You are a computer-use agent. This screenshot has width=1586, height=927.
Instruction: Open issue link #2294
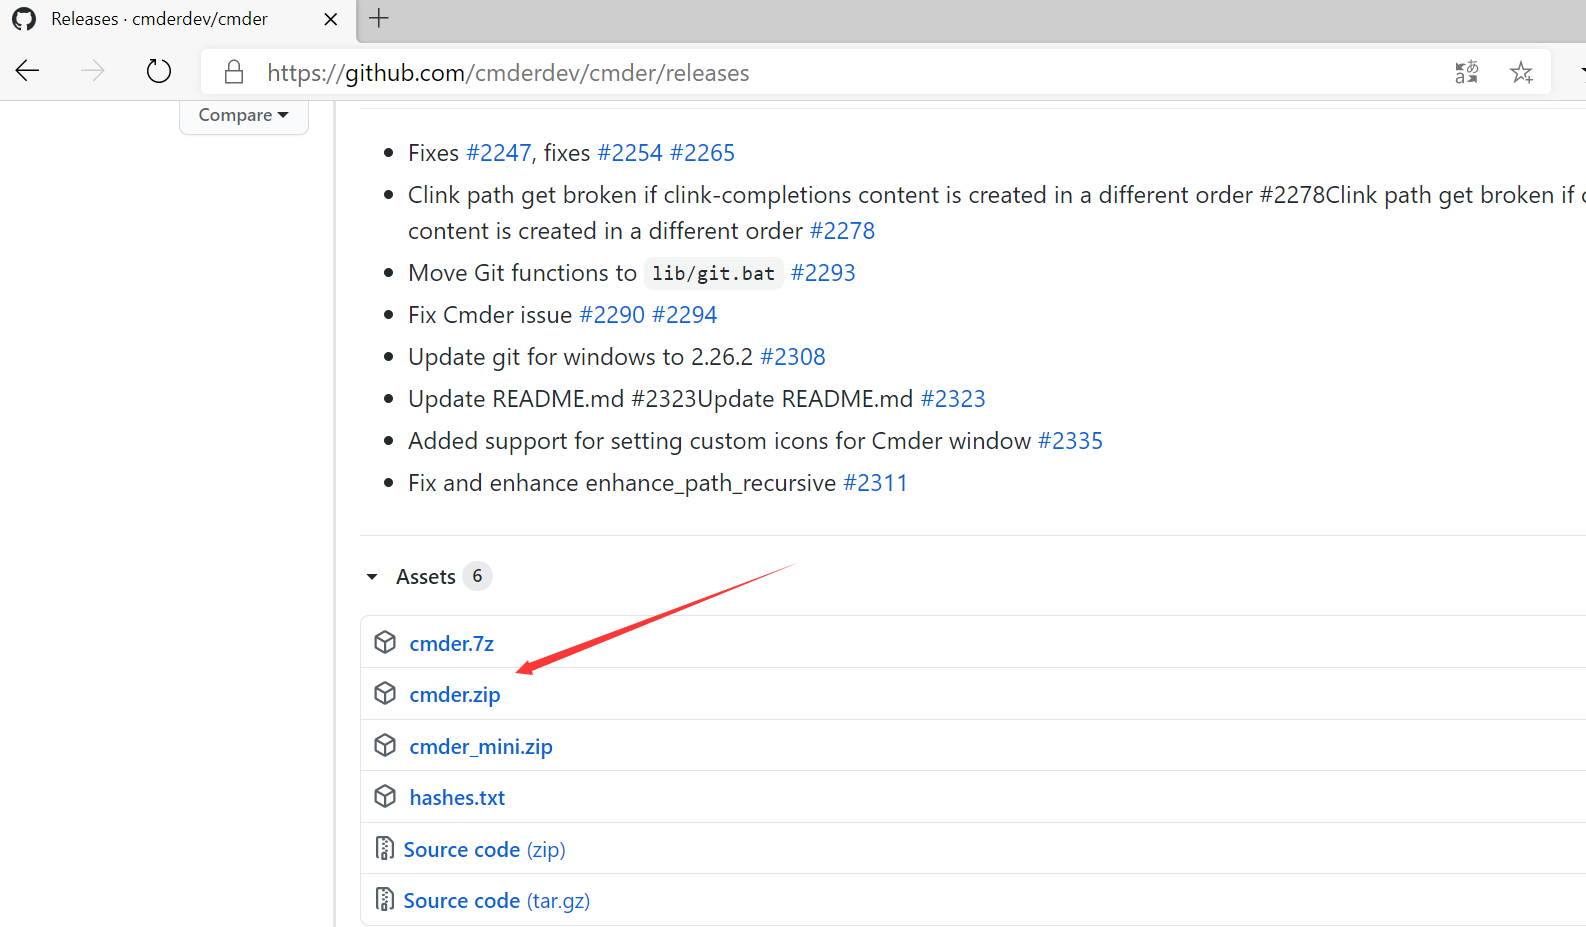pos(685,315)
